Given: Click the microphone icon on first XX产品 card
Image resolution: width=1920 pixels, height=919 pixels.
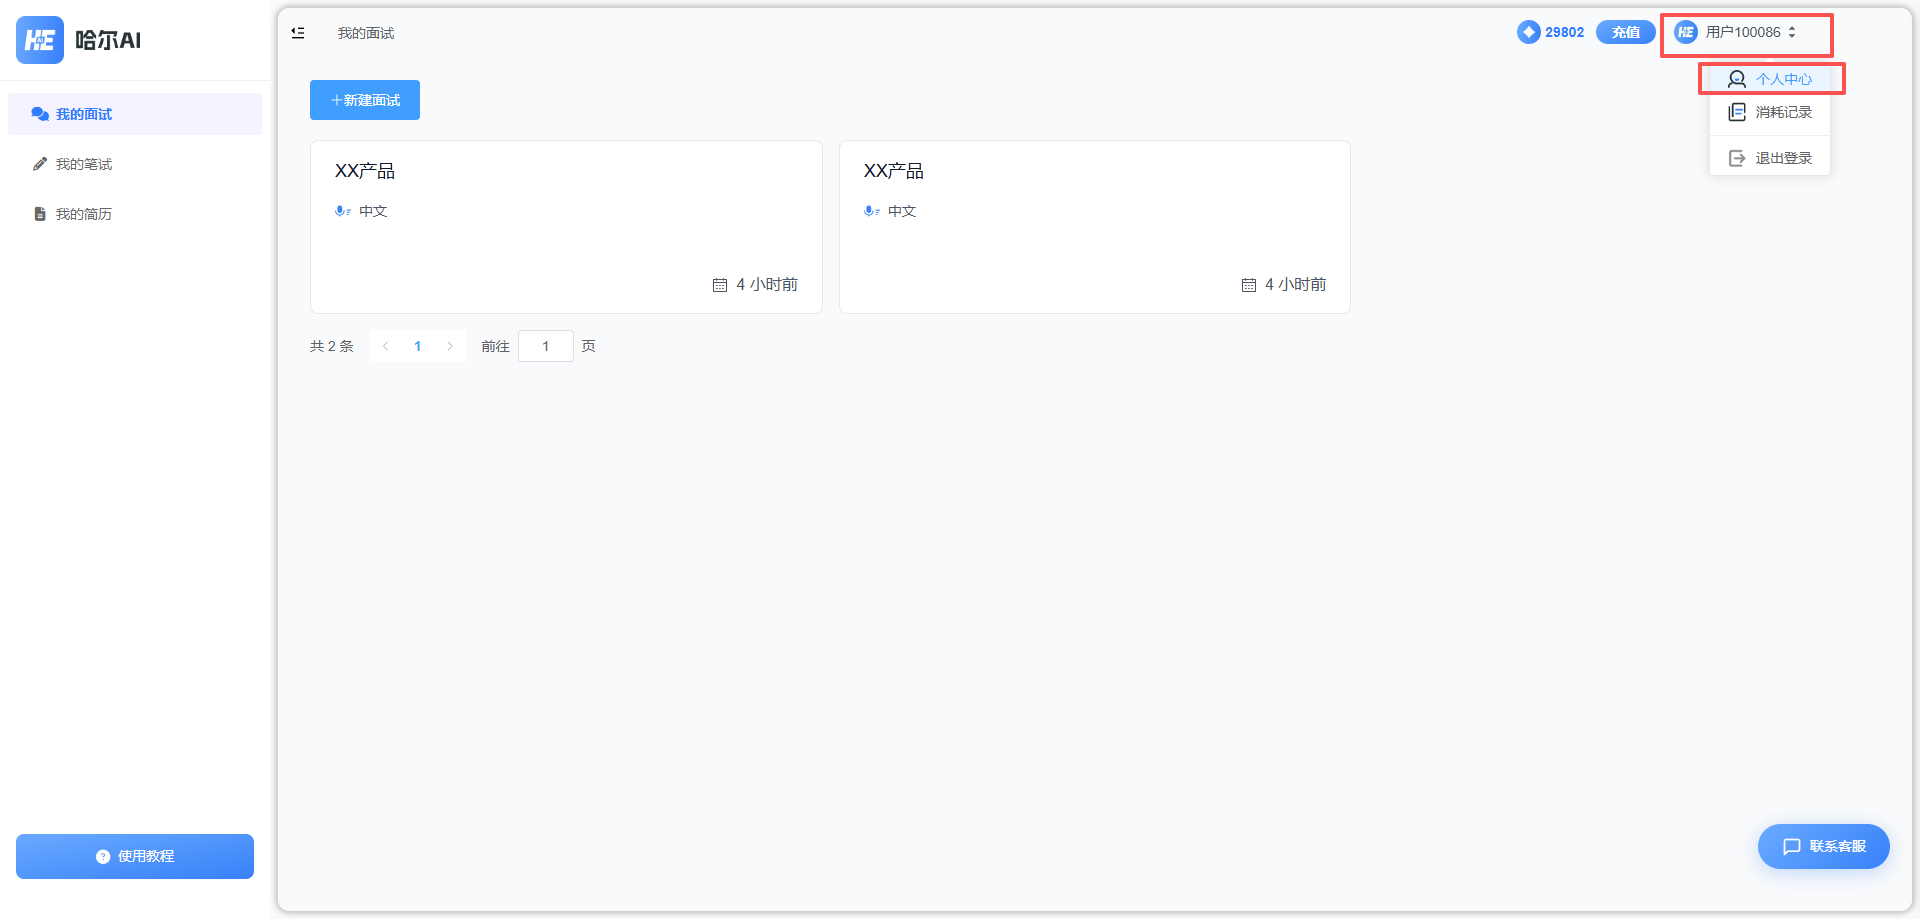Looking at the screenshot, I should pyautogui.click(x=342, y=211).
